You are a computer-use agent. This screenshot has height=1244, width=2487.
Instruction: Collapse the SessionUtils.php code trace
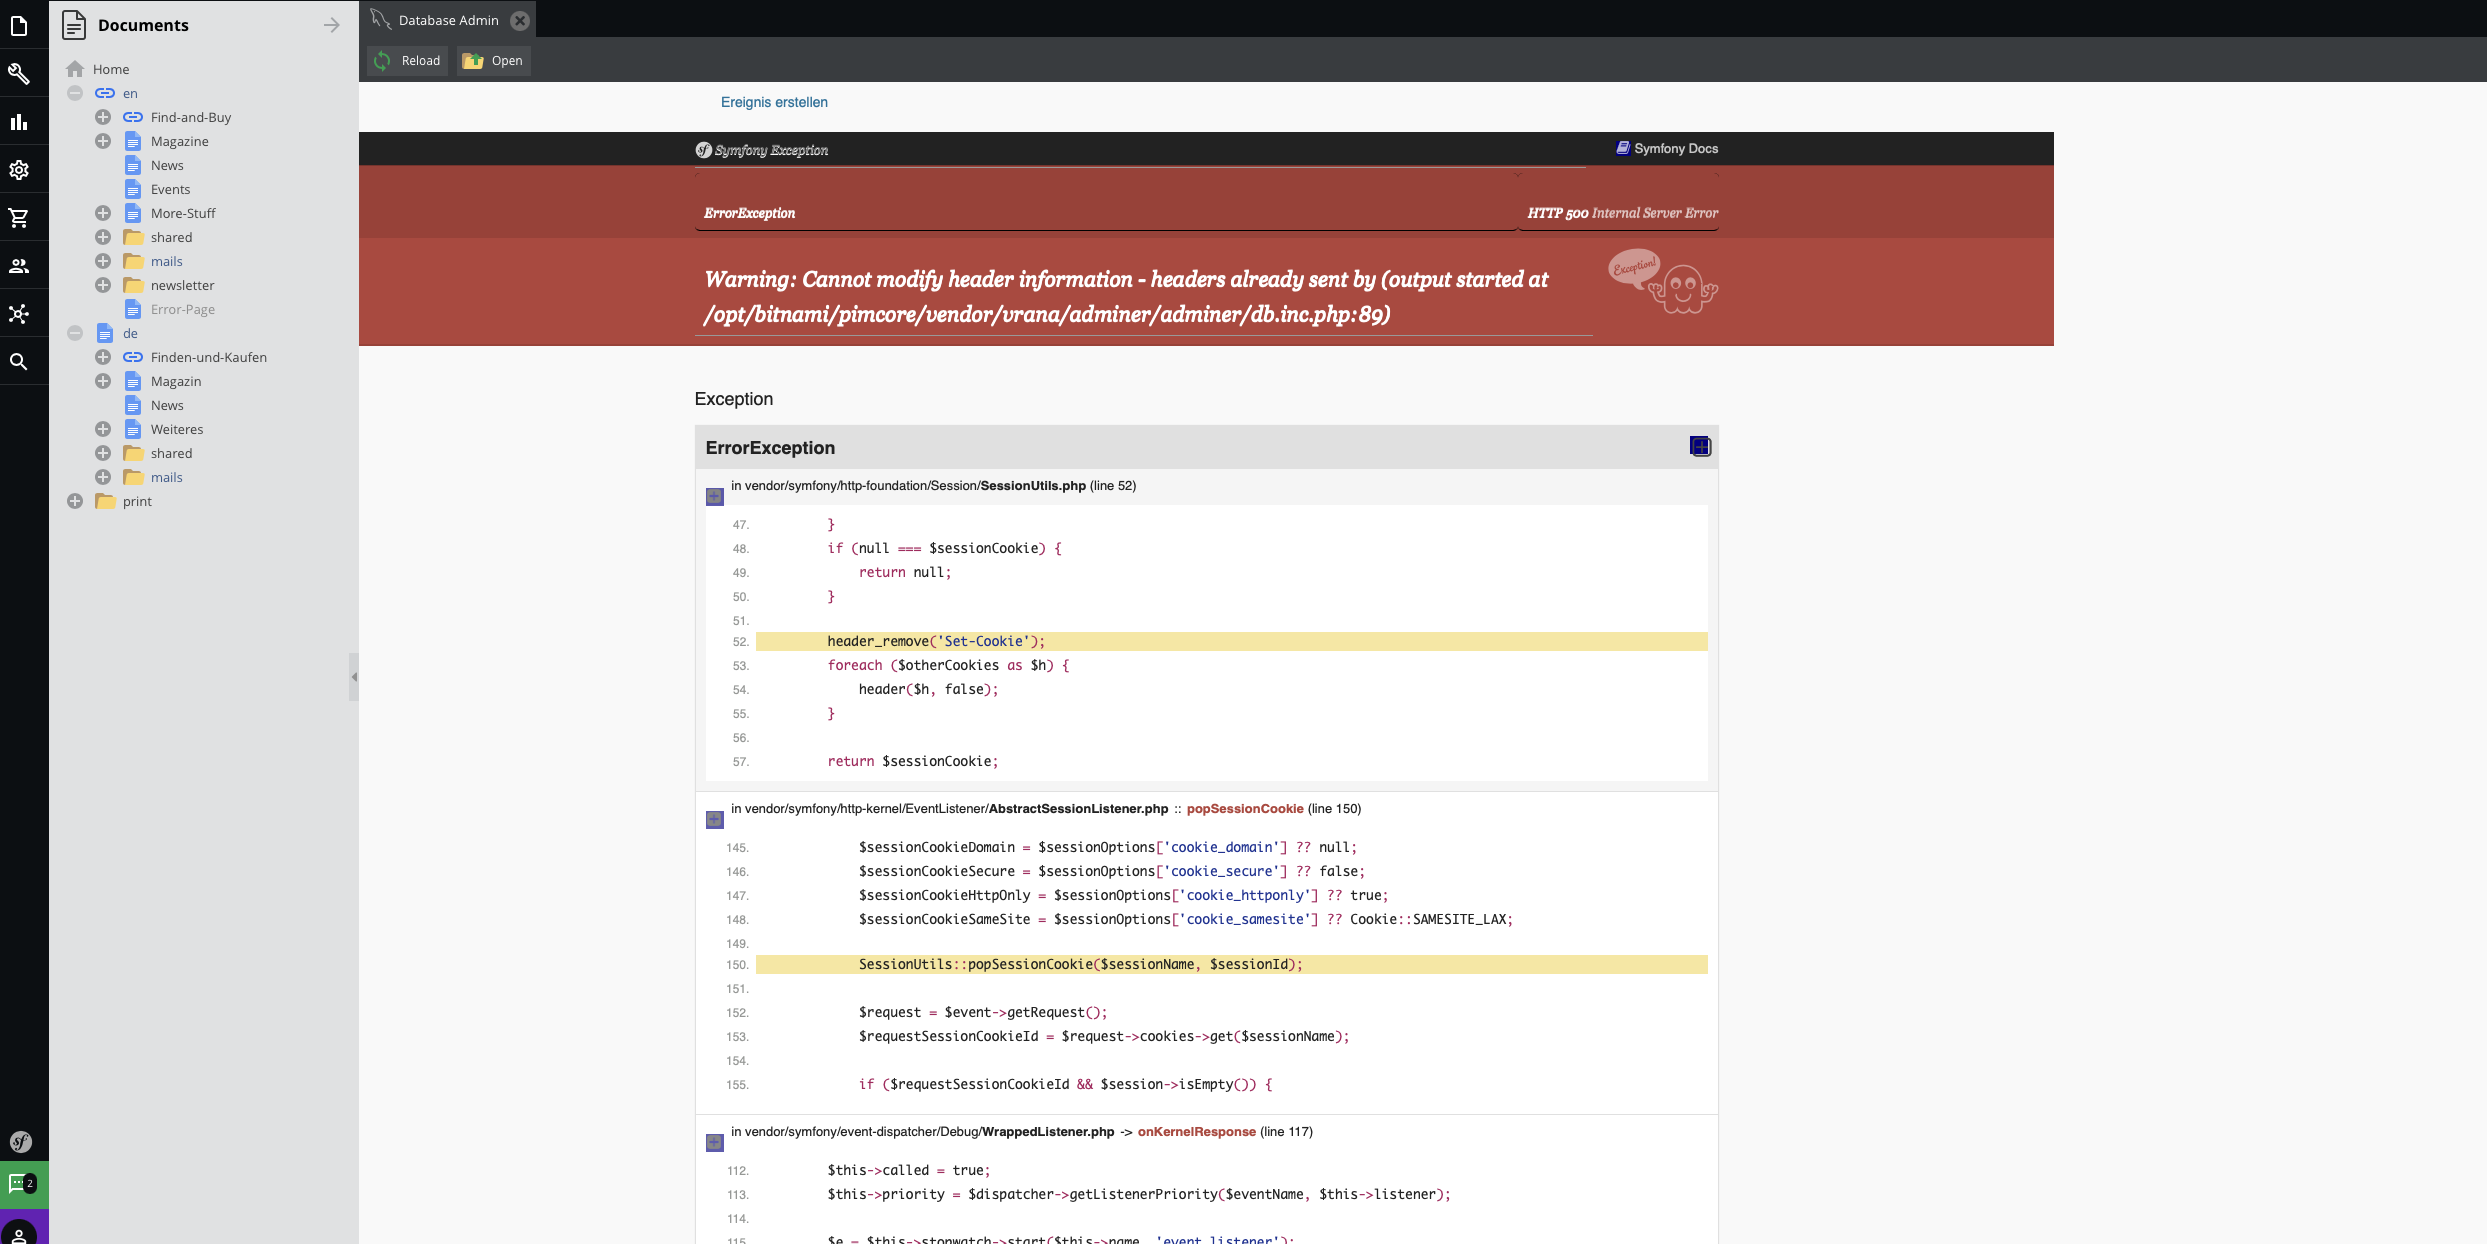pyautogui.click(x=714, y=496)
